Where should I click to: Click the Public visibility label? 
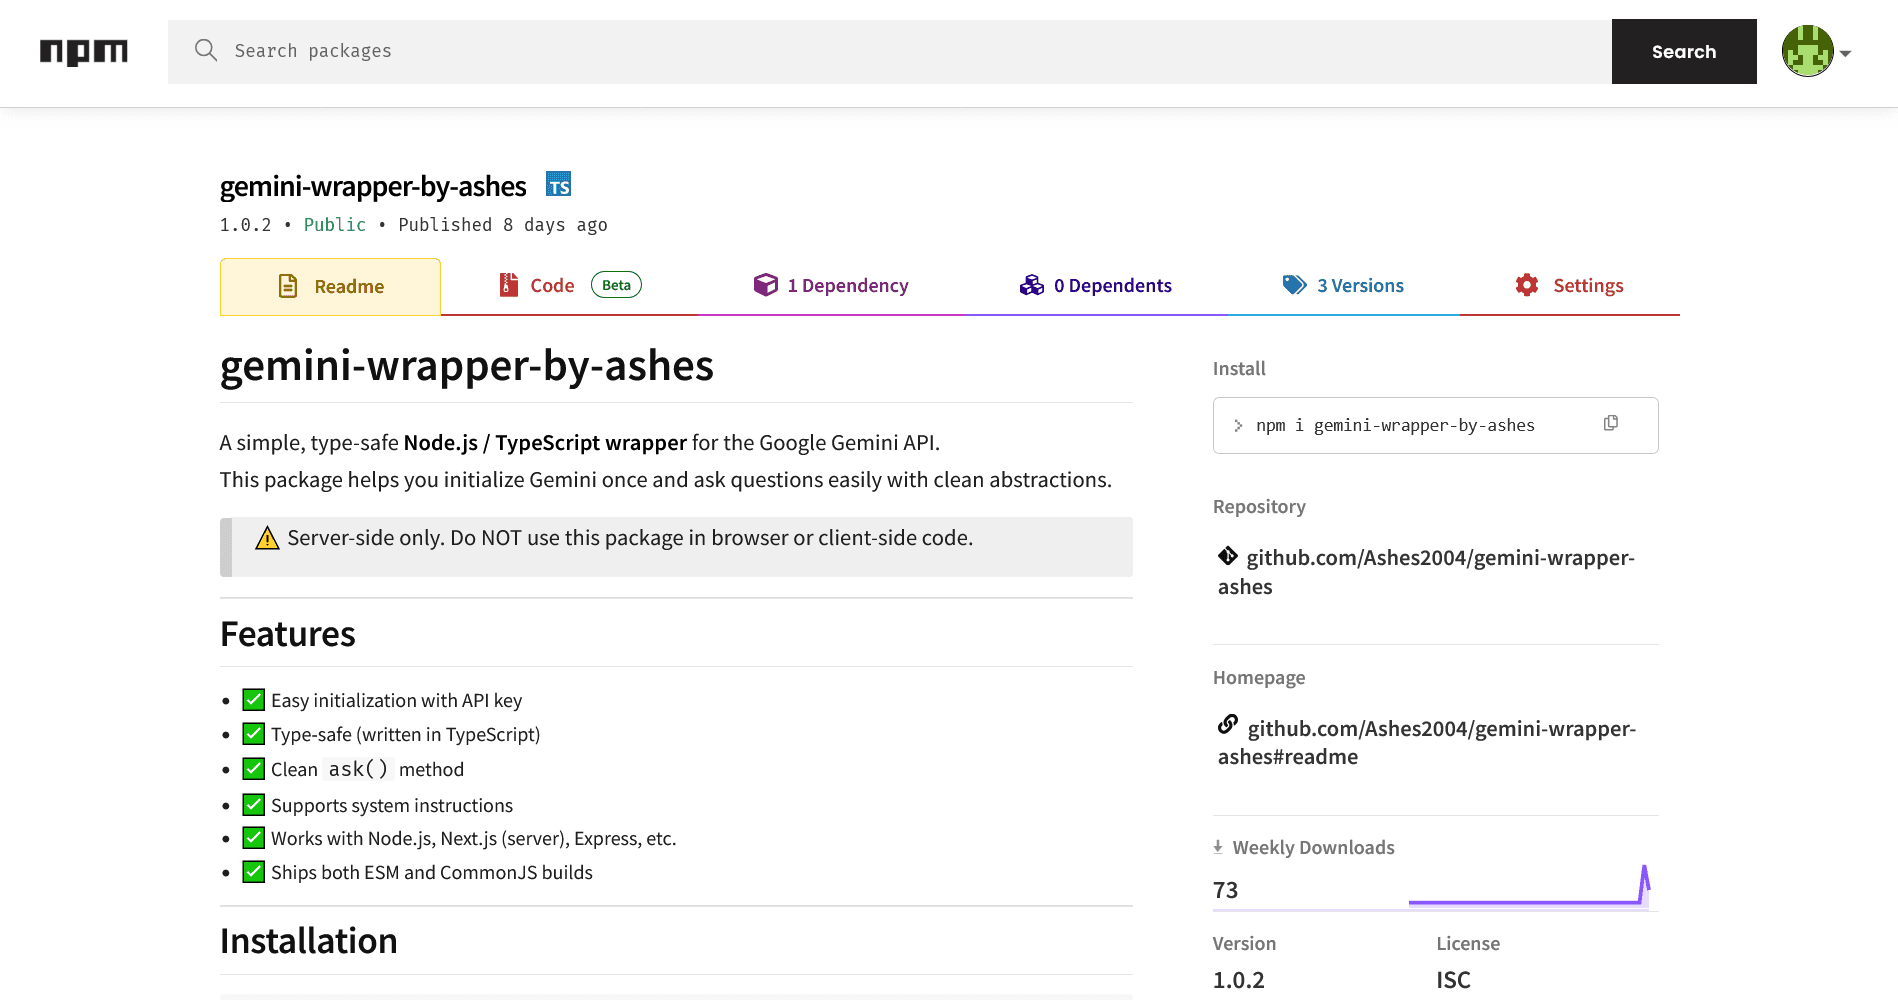335,225
